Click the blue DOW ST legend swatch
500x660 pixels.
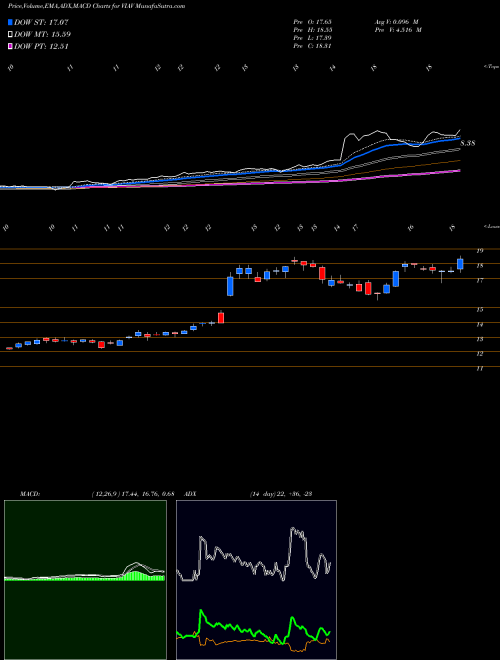coord(11,22)
